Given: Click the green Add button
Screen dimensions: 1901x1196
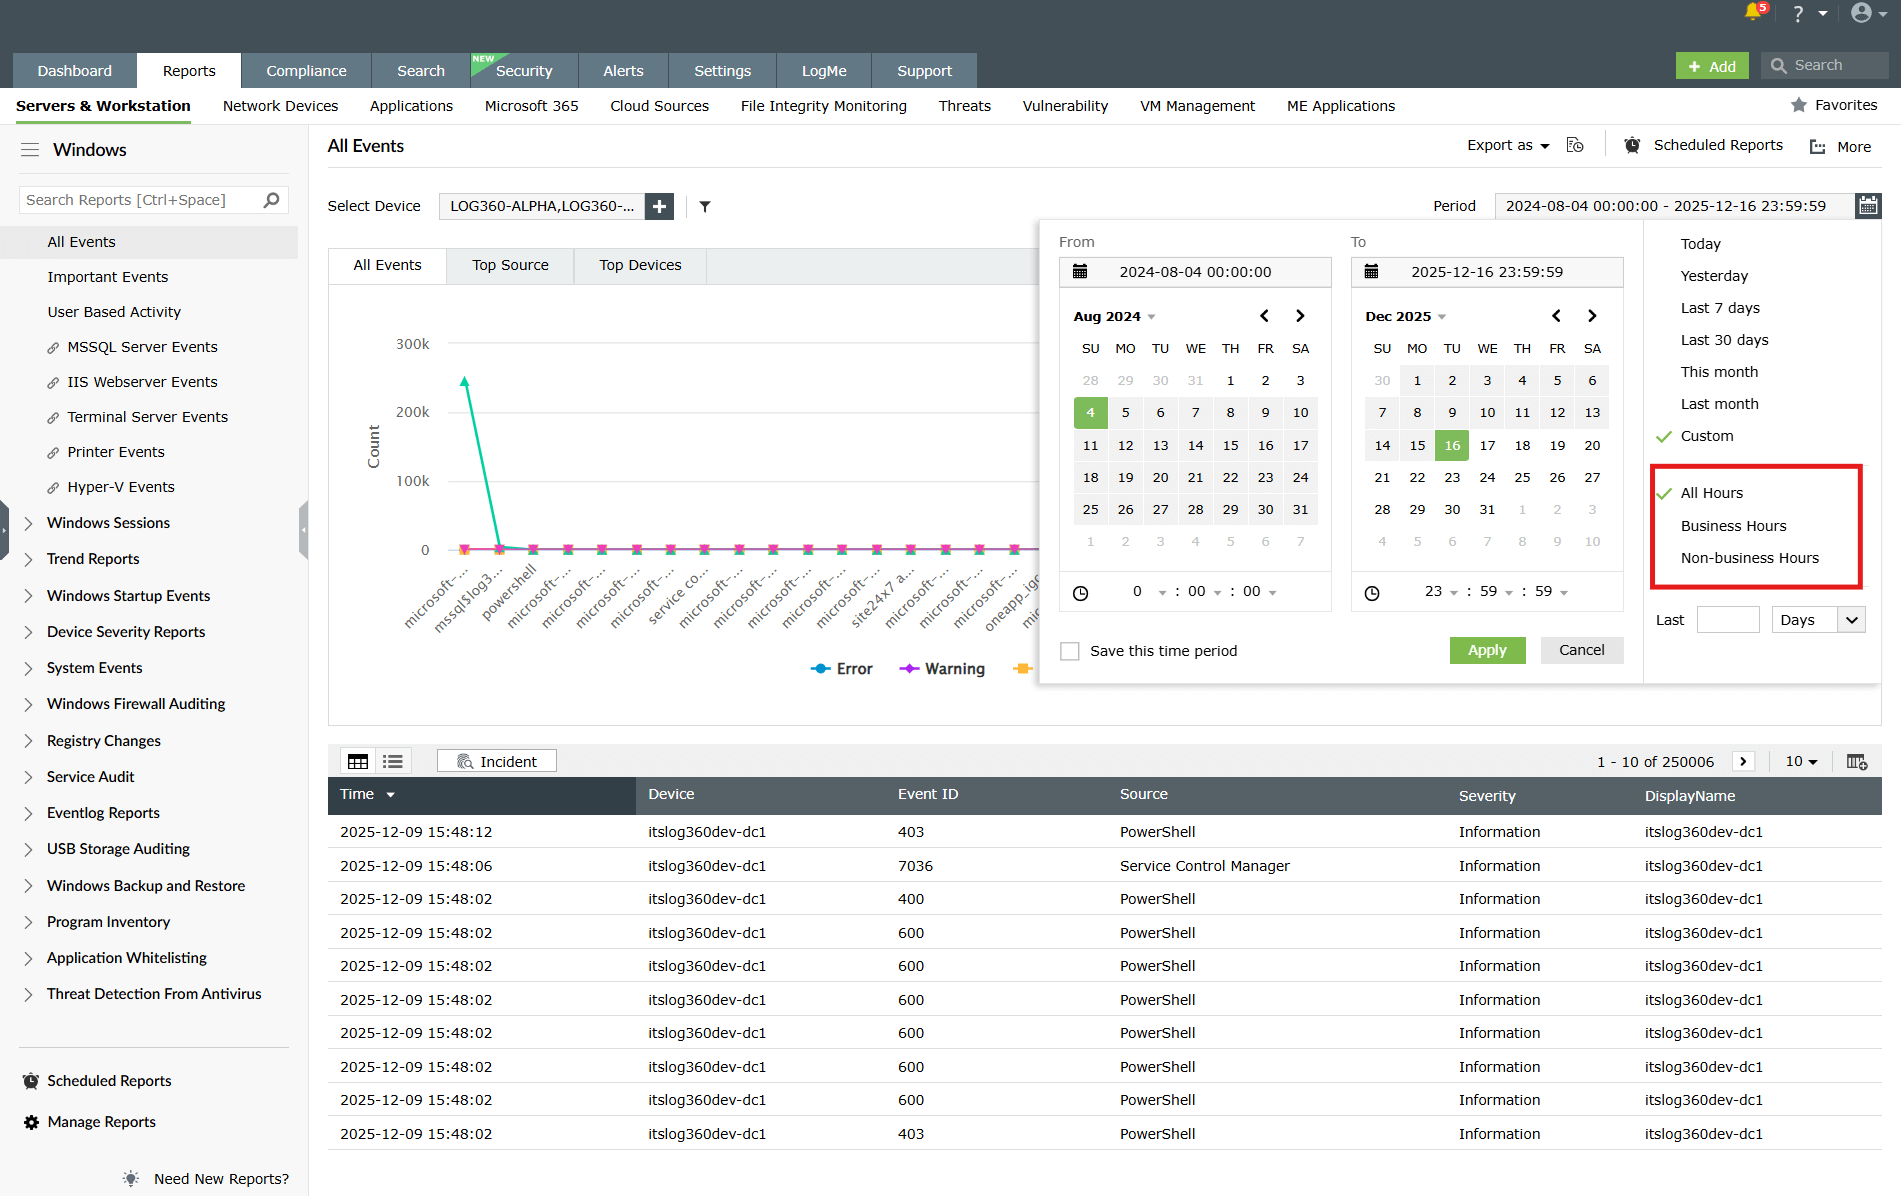Looking at the screenshot, I should tap(1711, 64).
